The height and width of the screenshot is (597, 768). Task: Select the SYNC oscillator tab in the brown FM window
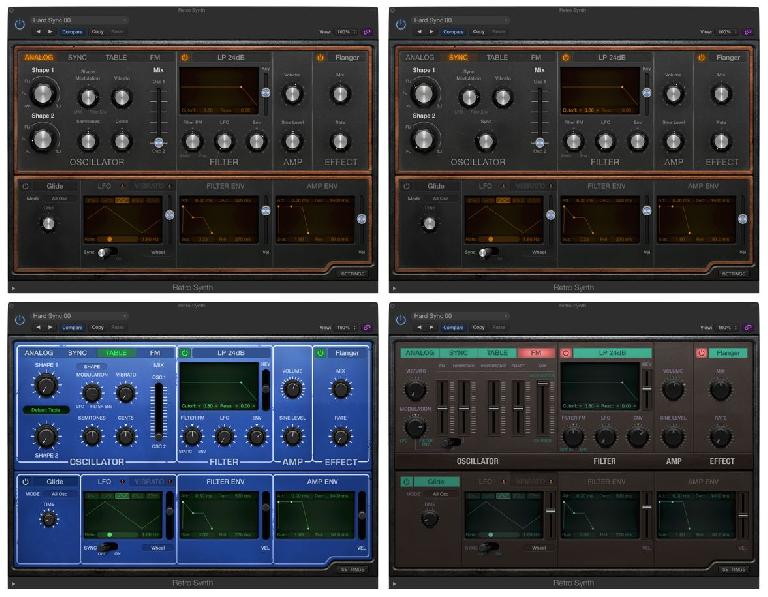458,353
